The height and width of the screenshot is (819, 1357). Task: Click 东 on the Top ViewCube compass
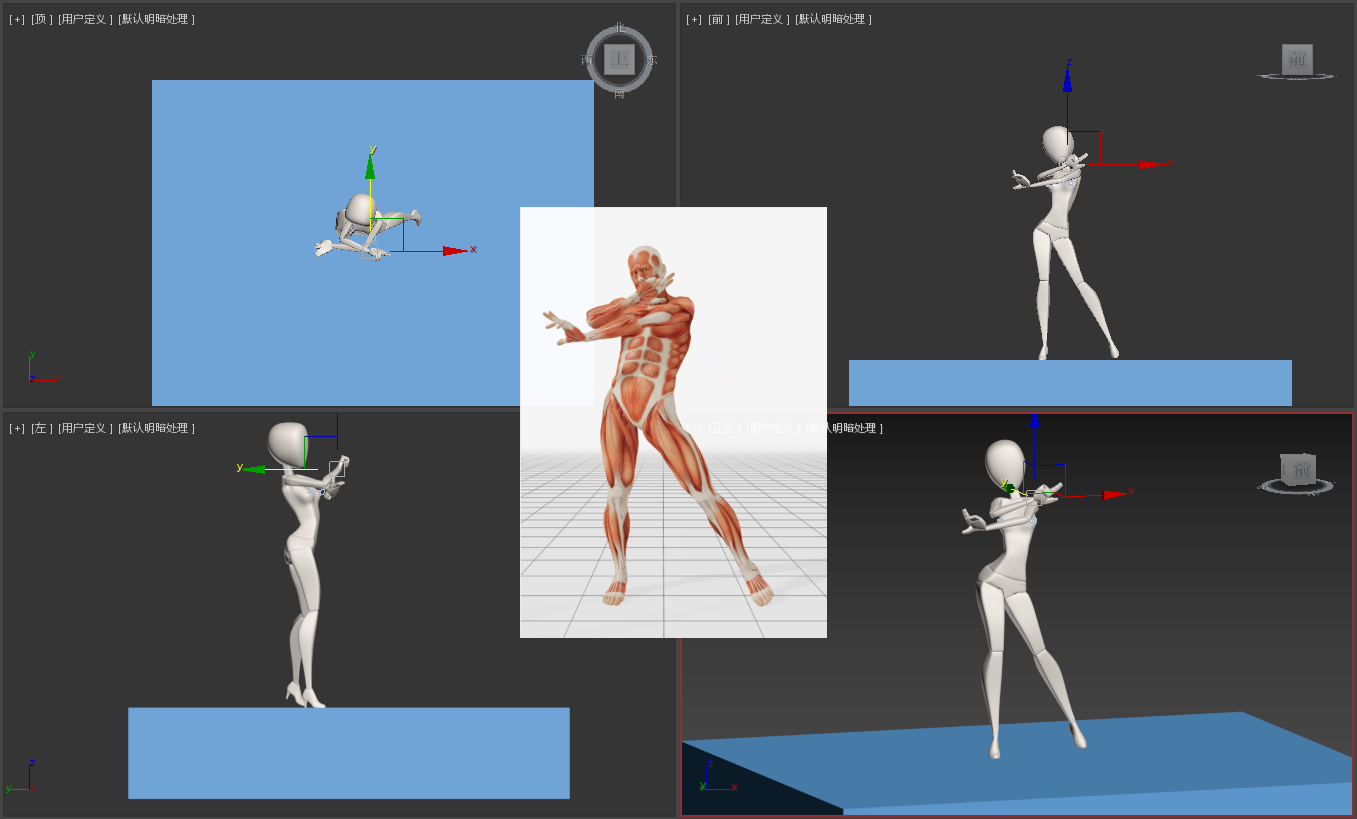pyautogui.click(x=652, y=60)
